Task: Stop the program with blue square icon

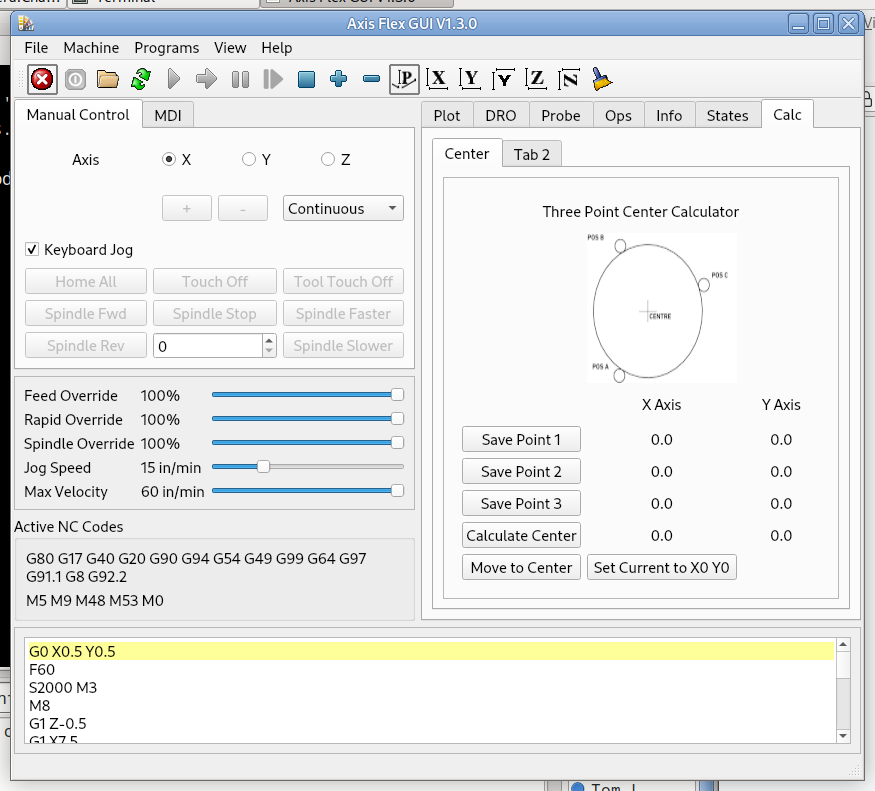Action: point(306,79)
